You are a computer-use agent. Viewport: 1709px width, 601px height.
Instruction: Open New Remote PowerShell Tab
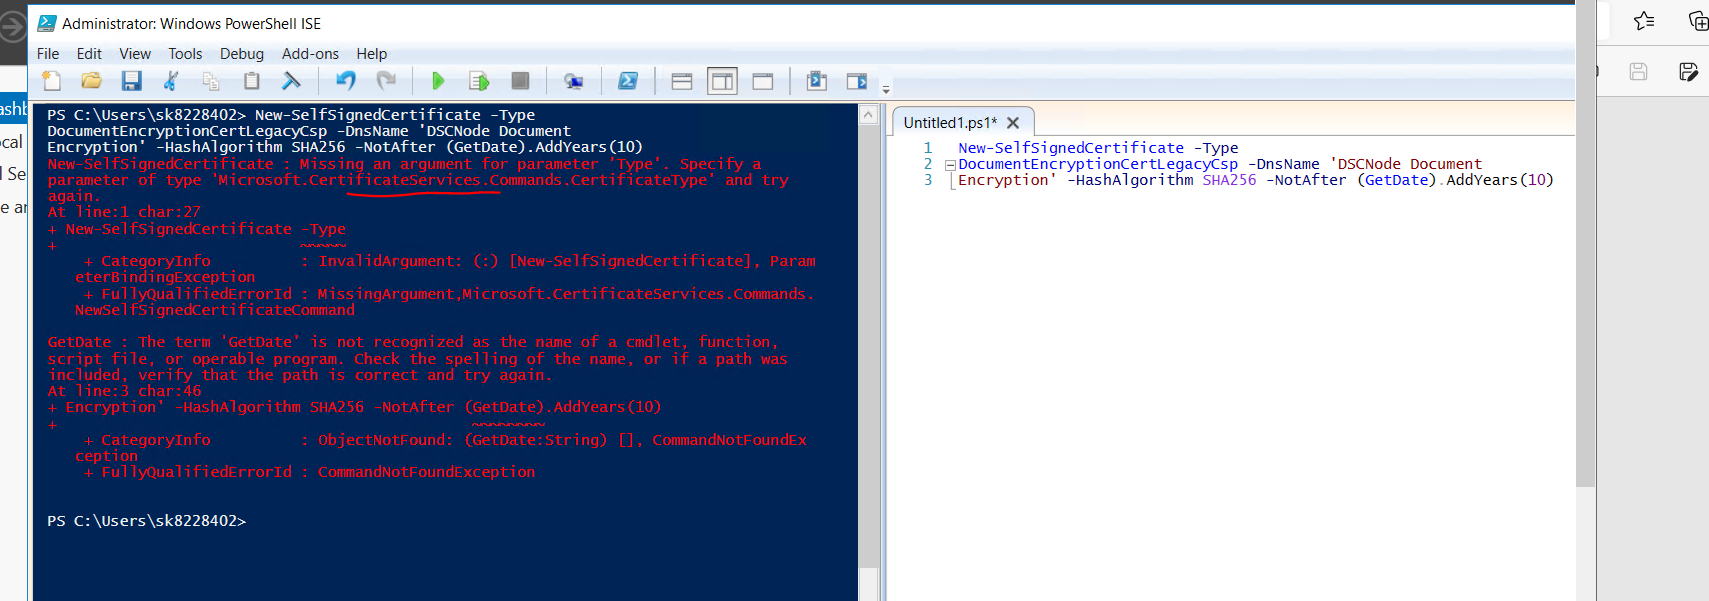click(x=573, y=81)
